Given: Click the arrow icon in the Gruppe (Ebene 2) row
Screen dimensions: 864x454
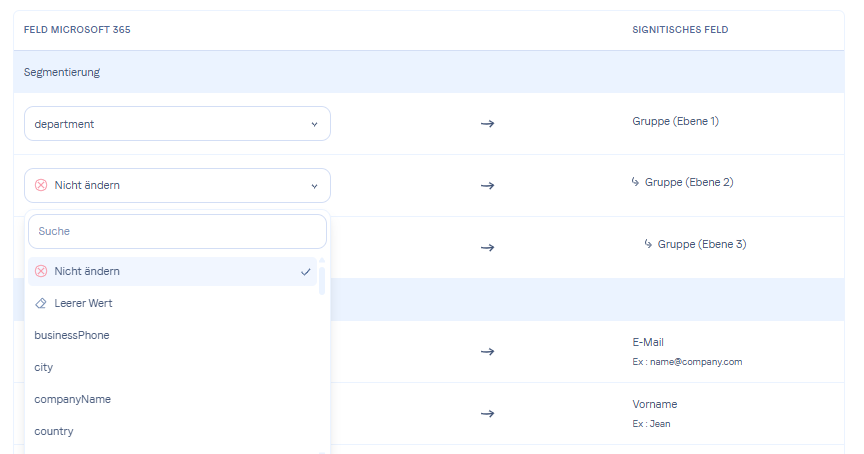Looking at the screenshot, I should [488, 185].
